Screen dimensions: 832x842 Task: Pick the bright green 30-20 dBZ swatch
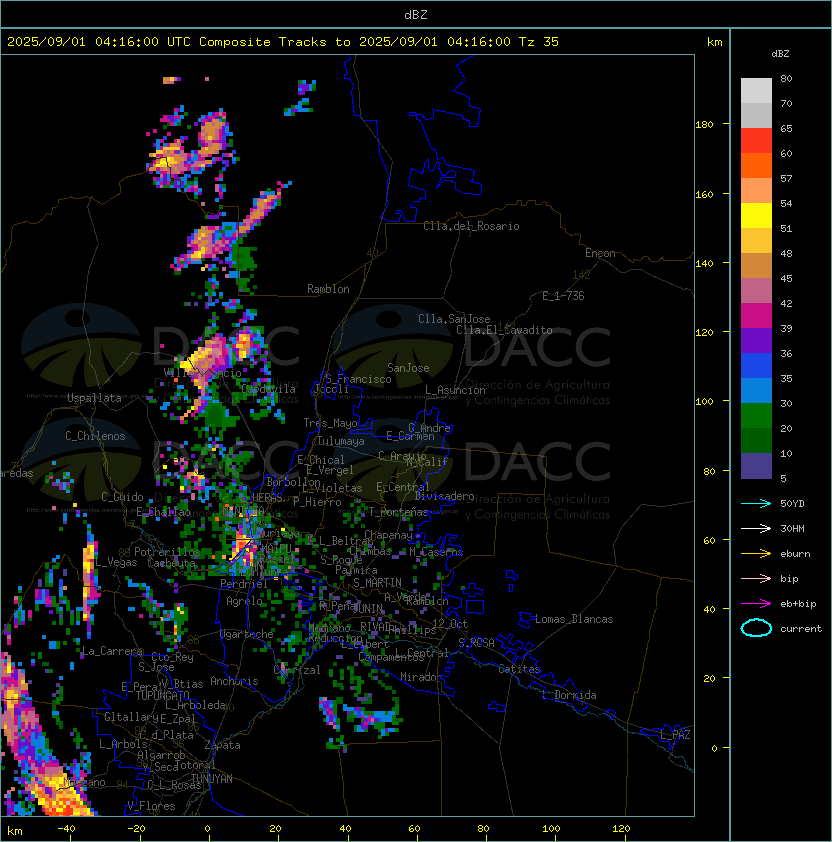pyautogui.click(x=756, y=416)
